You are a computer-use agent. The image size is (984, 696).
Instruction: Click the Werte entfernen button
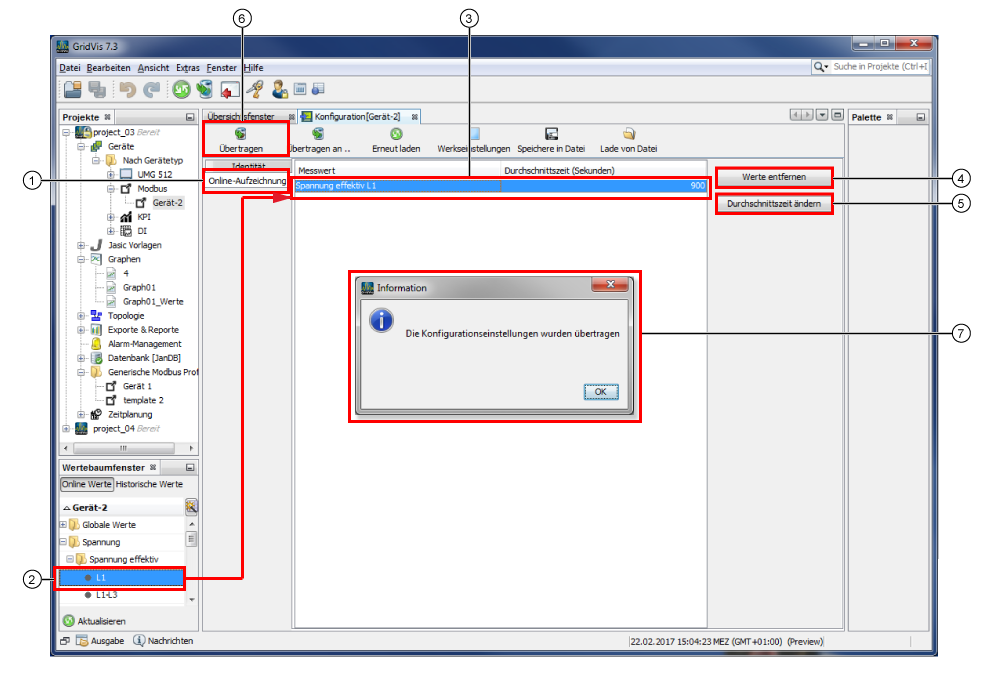(774, 177)
